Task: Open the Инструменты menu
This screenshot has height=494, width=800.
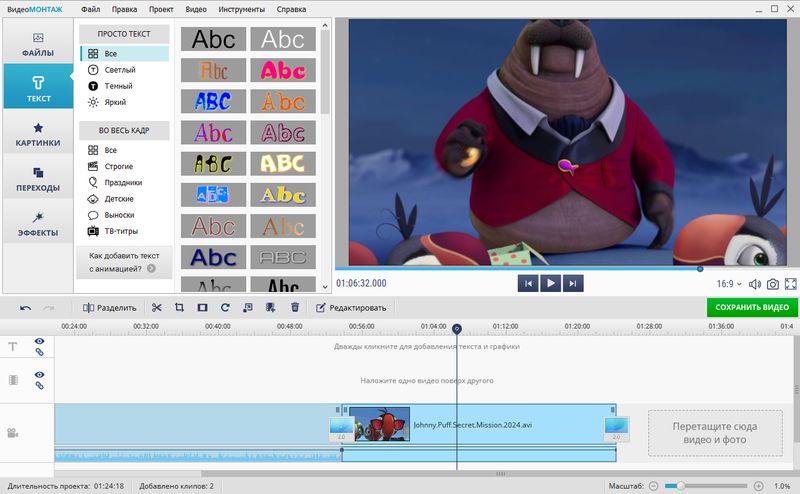Action: pyautogui.click(x=241, y=9)
